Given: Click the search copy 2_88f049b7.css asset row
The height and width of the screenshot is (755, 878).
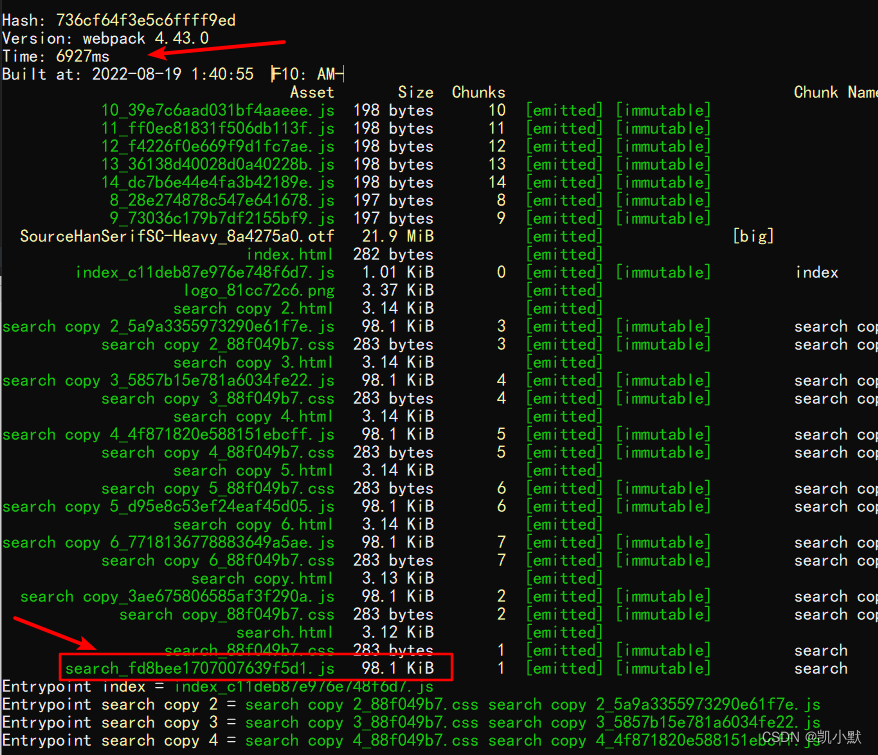Looking at the screenshot, I should (x=218, y=344).
